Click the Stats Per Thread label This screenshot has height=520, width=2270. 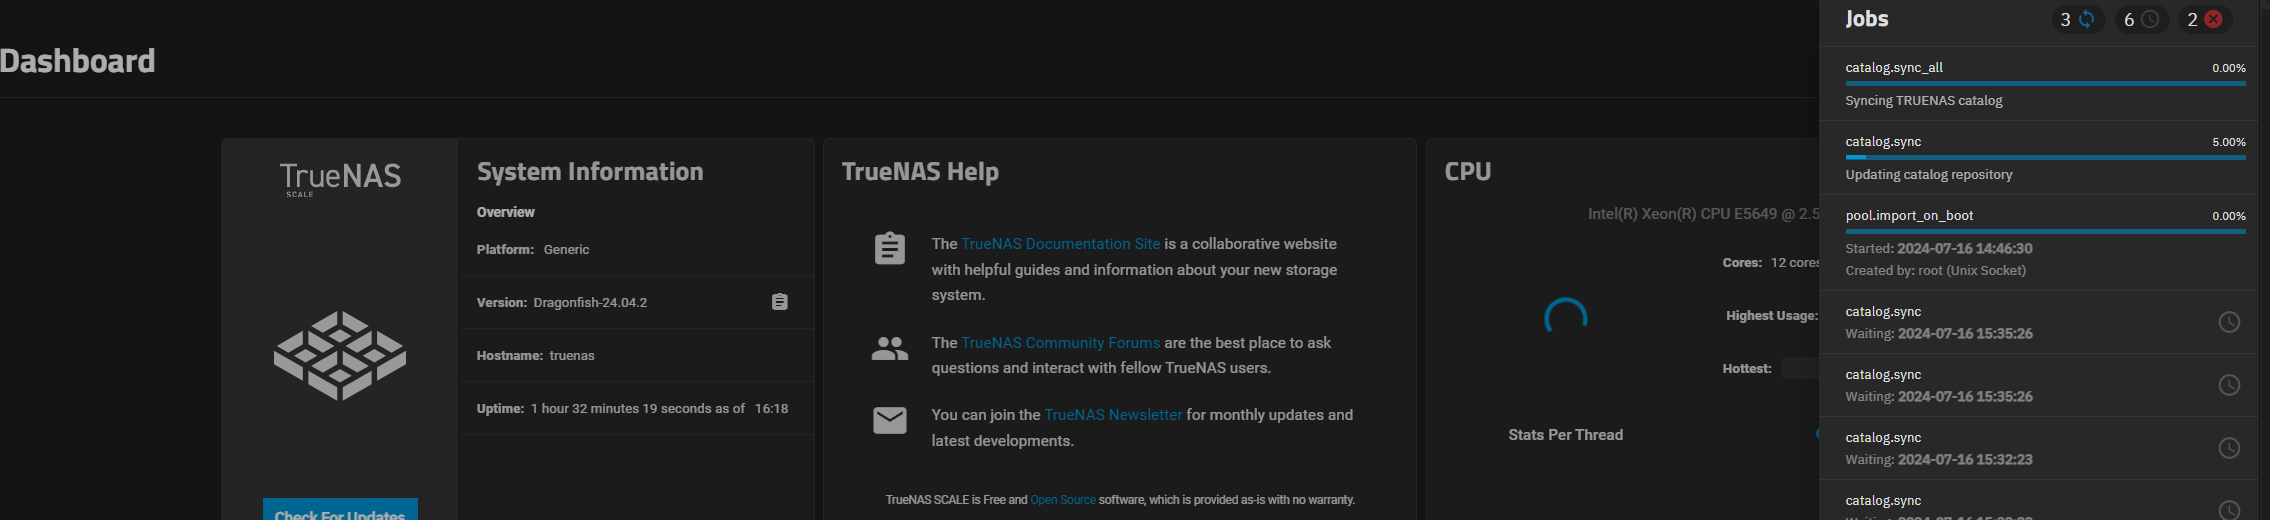pyautogui.click(x=1565, y=435)
